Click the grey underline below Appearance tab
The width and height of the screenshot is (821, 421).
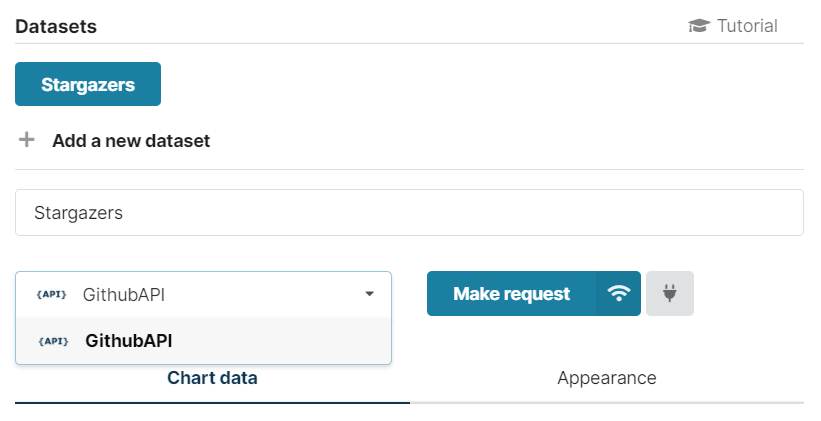[607, 402]
